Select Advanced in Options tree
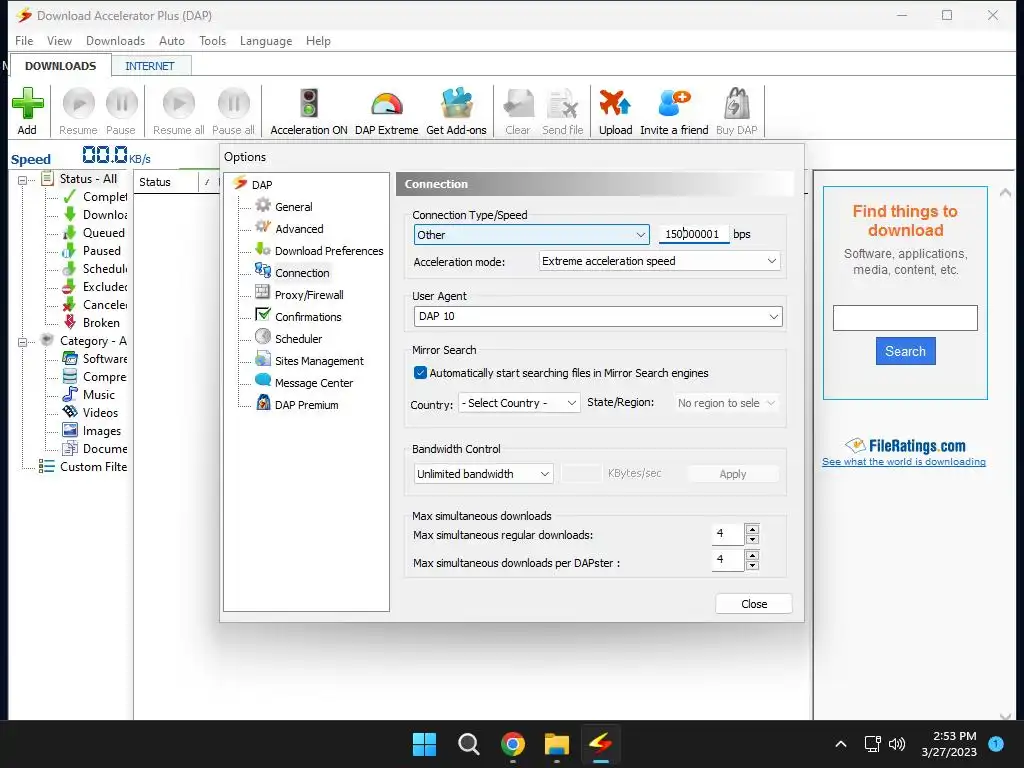1024x768 pixels. click(x=299, y=229)
